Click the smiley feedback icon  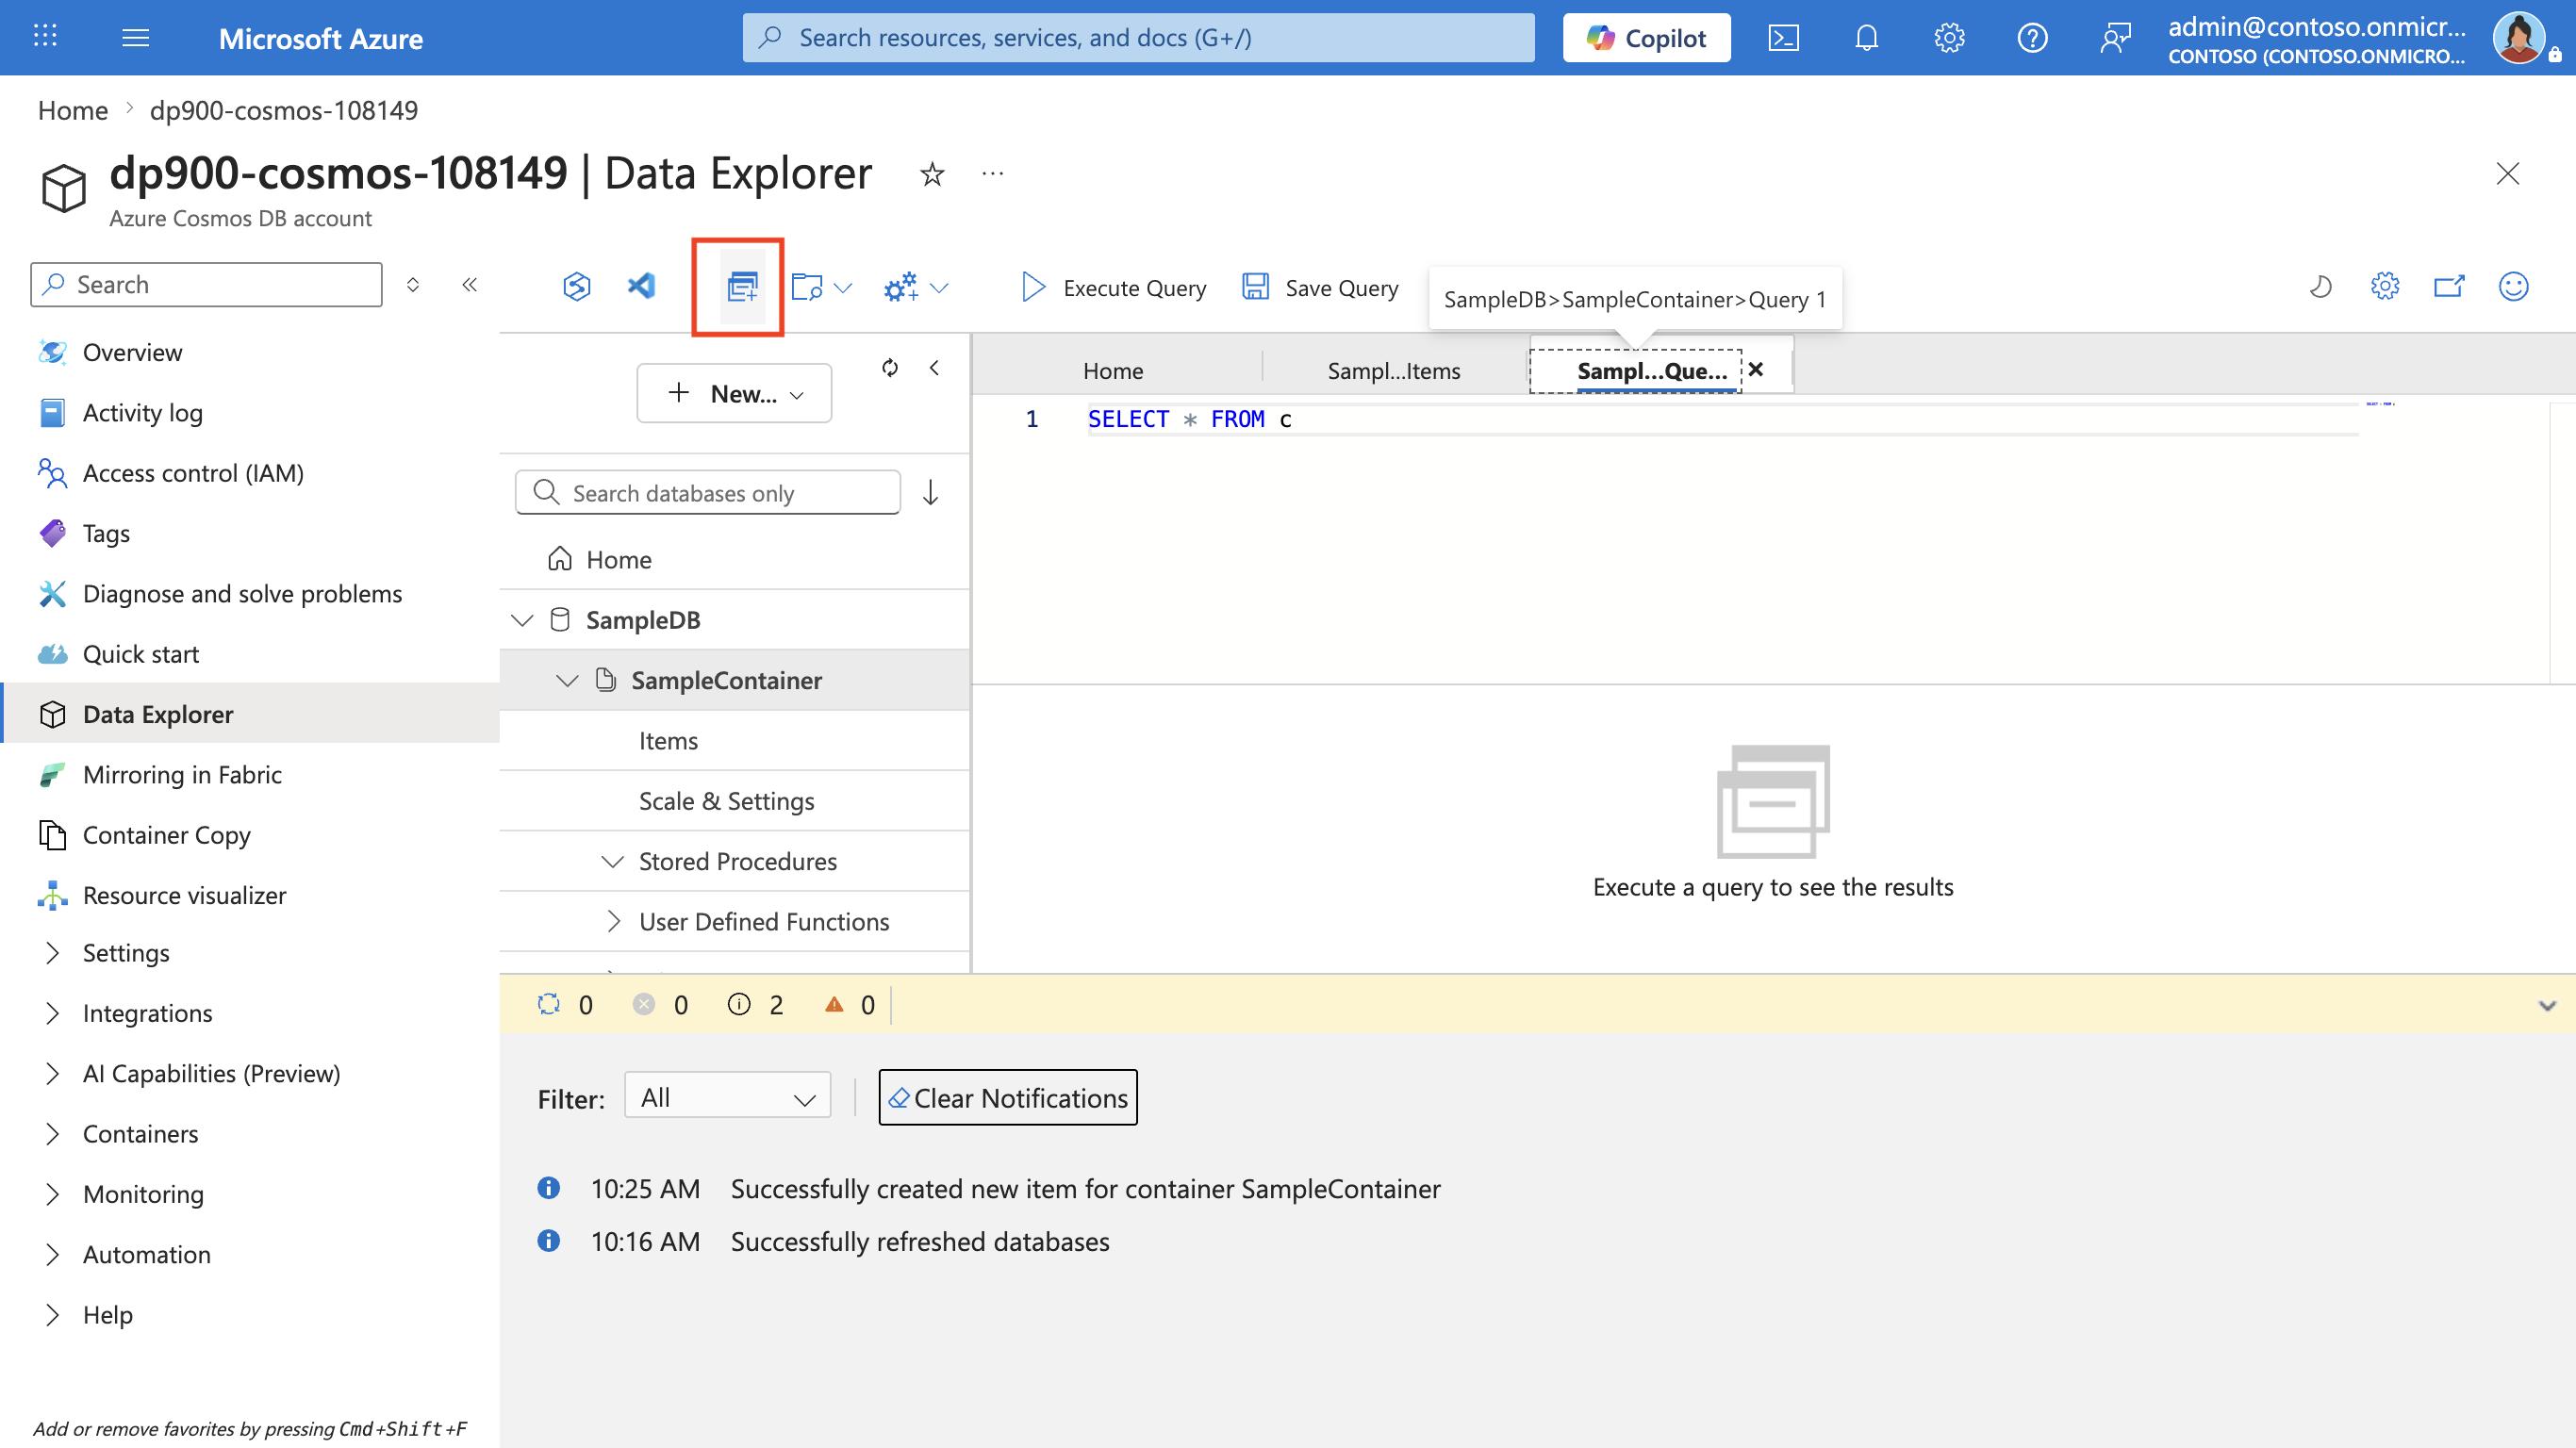(2514, 287)
